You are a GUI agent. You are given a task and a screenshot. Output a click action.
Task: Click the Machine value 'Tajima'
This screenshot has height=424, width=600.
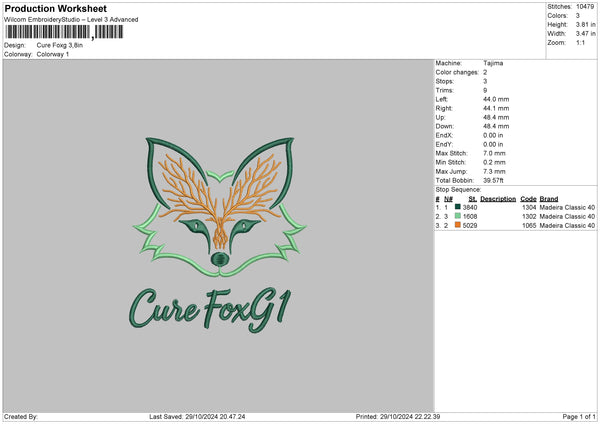tap(492, 63)
